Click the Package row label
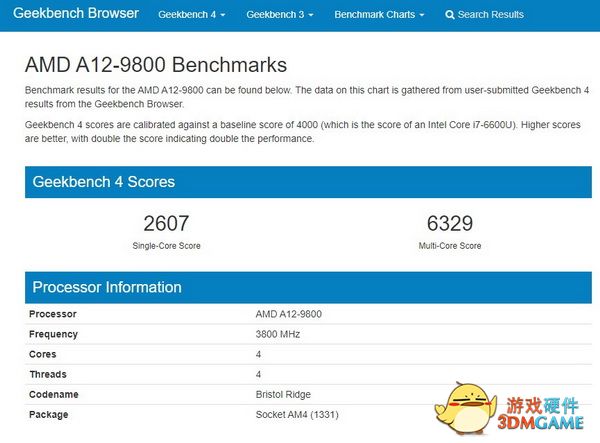The width and height of the screenshot is (600, 443). pos(49,415)
